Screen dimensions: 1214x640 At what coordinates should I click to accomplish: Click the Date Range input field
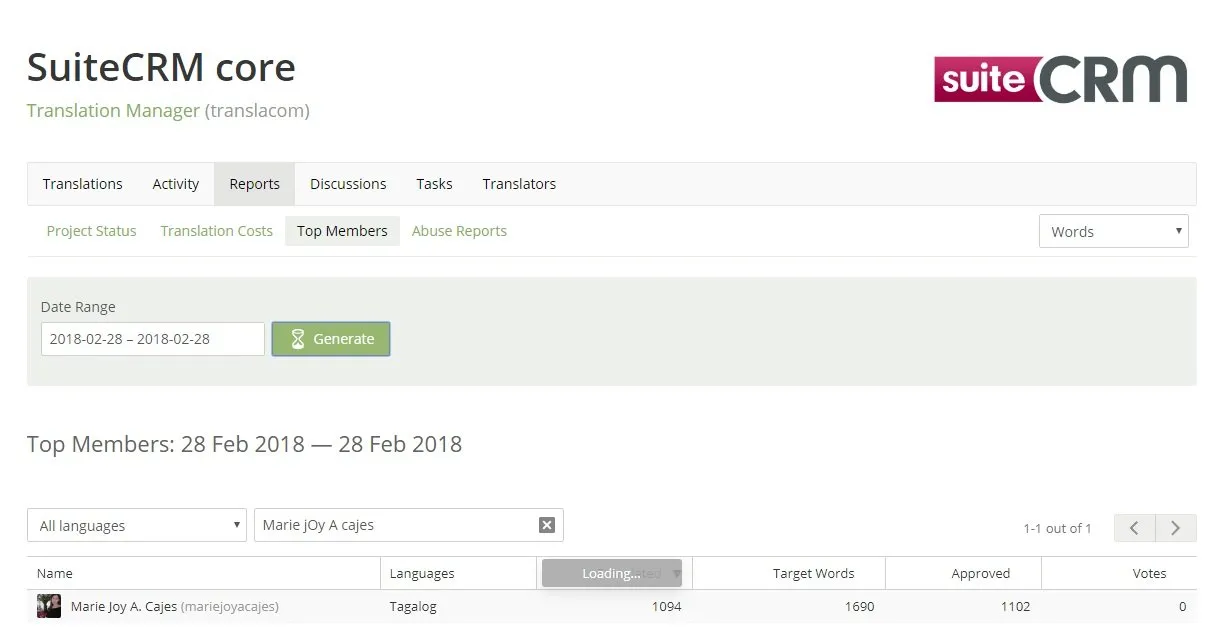click(153, 339)
